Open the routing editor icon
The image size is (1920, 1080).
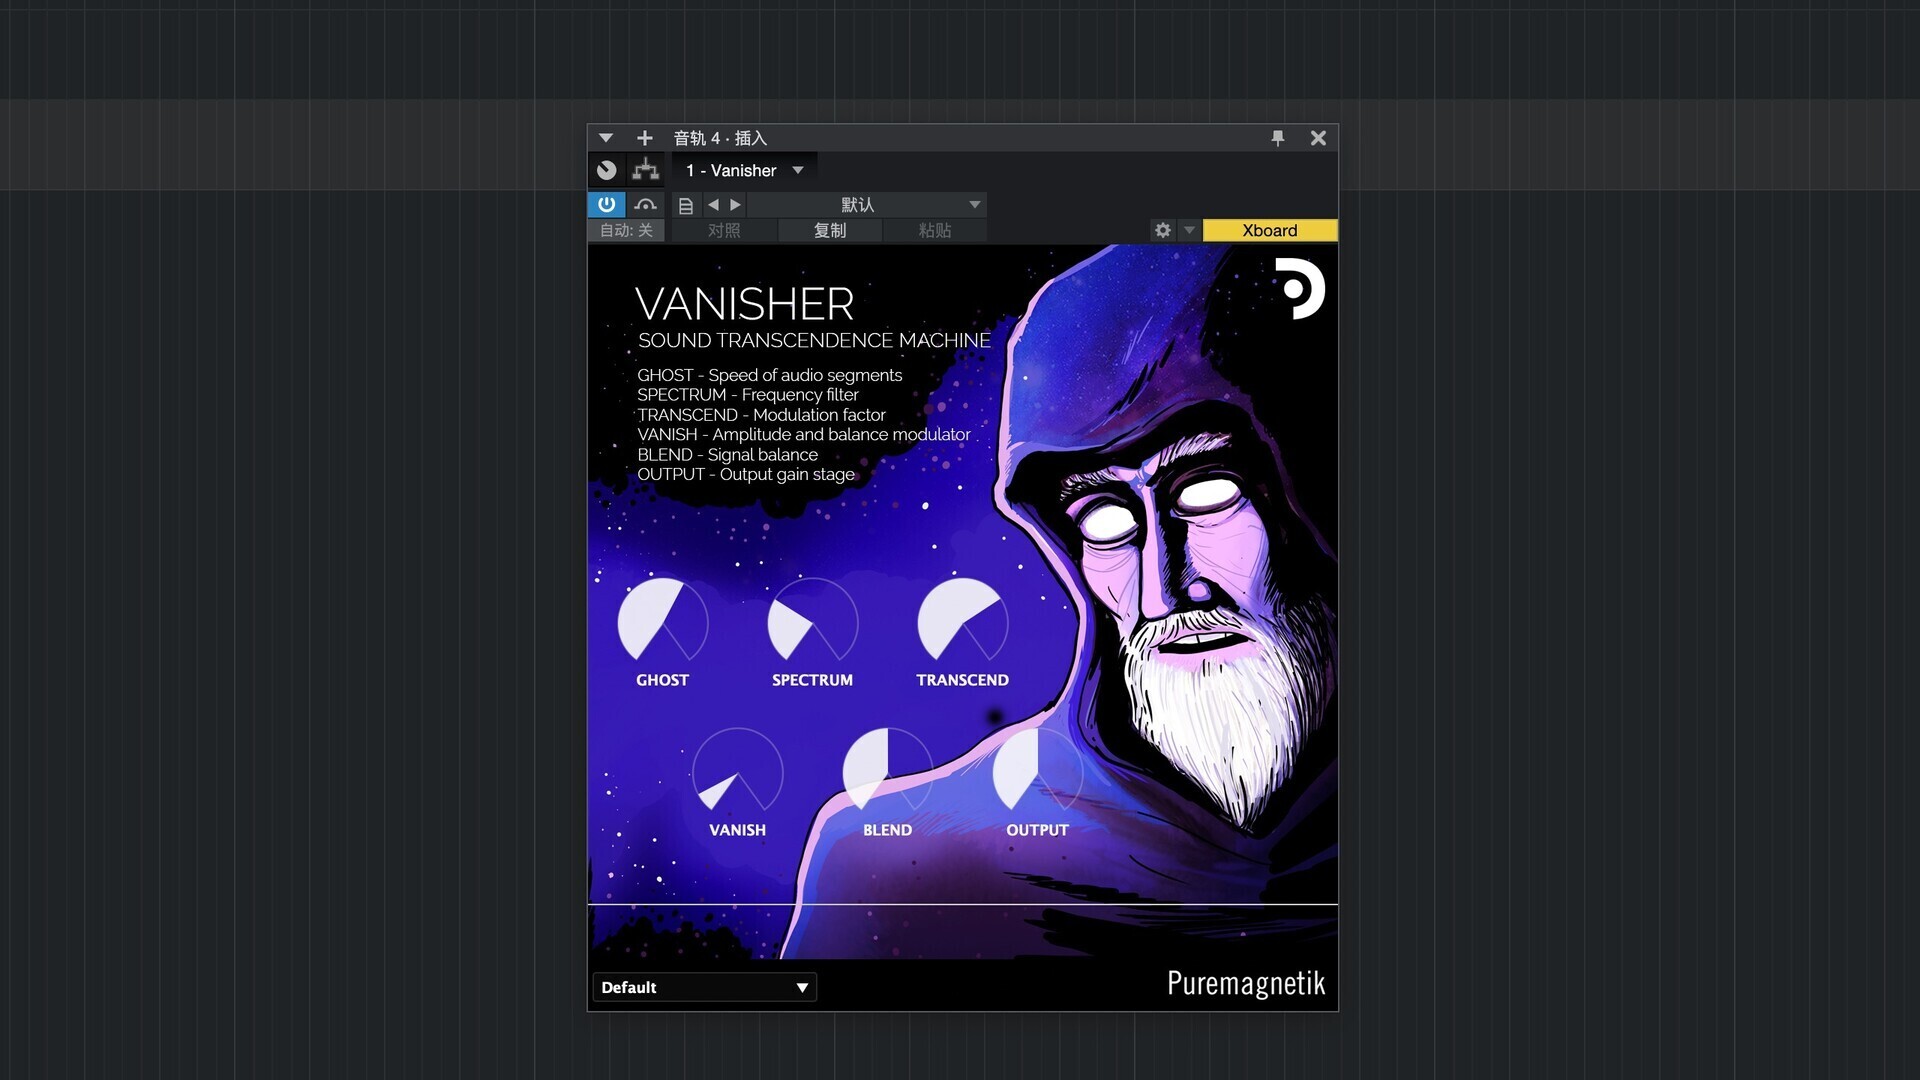(645, 170)
